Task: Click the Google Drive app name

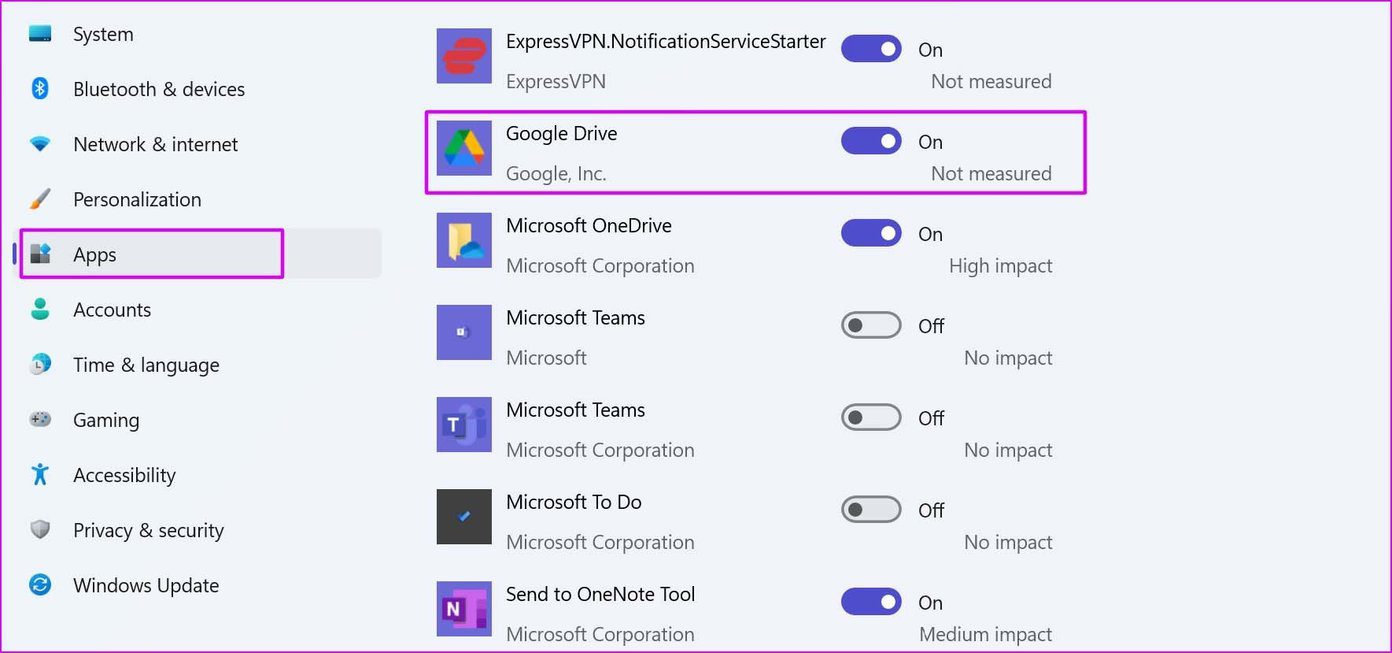Action: click(x=561, y=133)
